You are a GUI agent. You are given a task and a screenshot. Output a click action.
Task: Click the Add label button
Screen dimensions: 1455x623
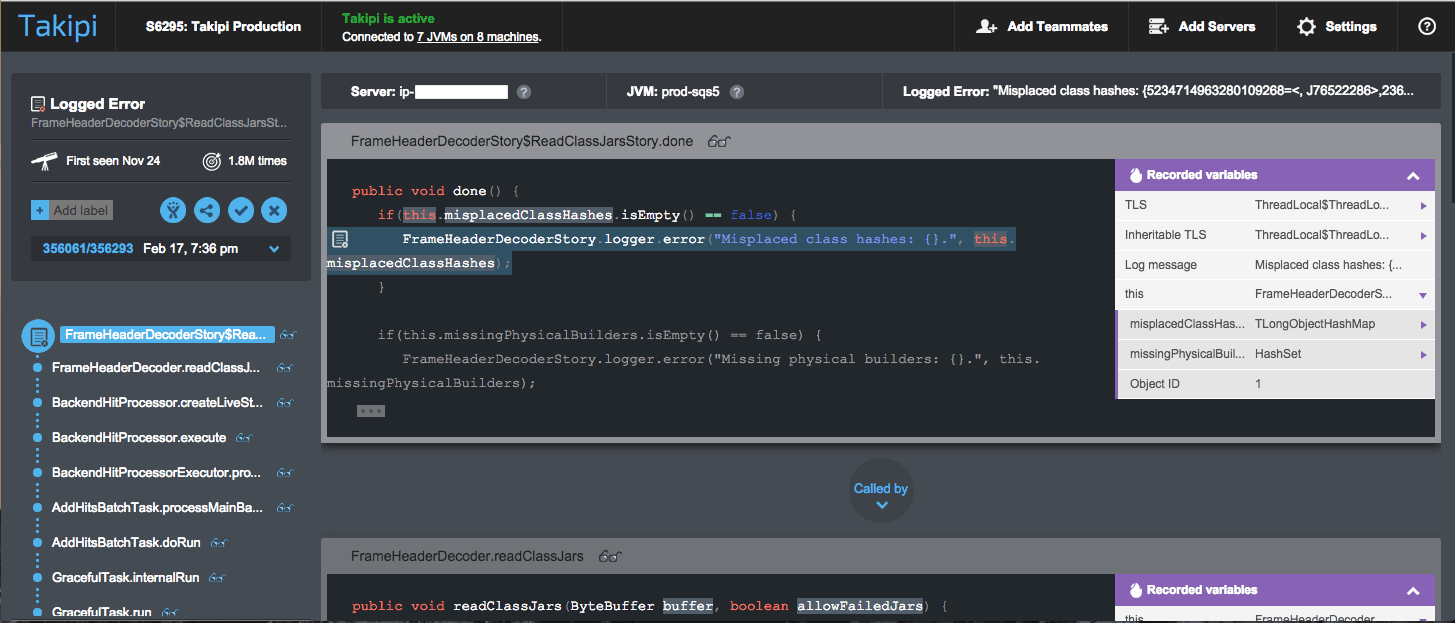71,210
